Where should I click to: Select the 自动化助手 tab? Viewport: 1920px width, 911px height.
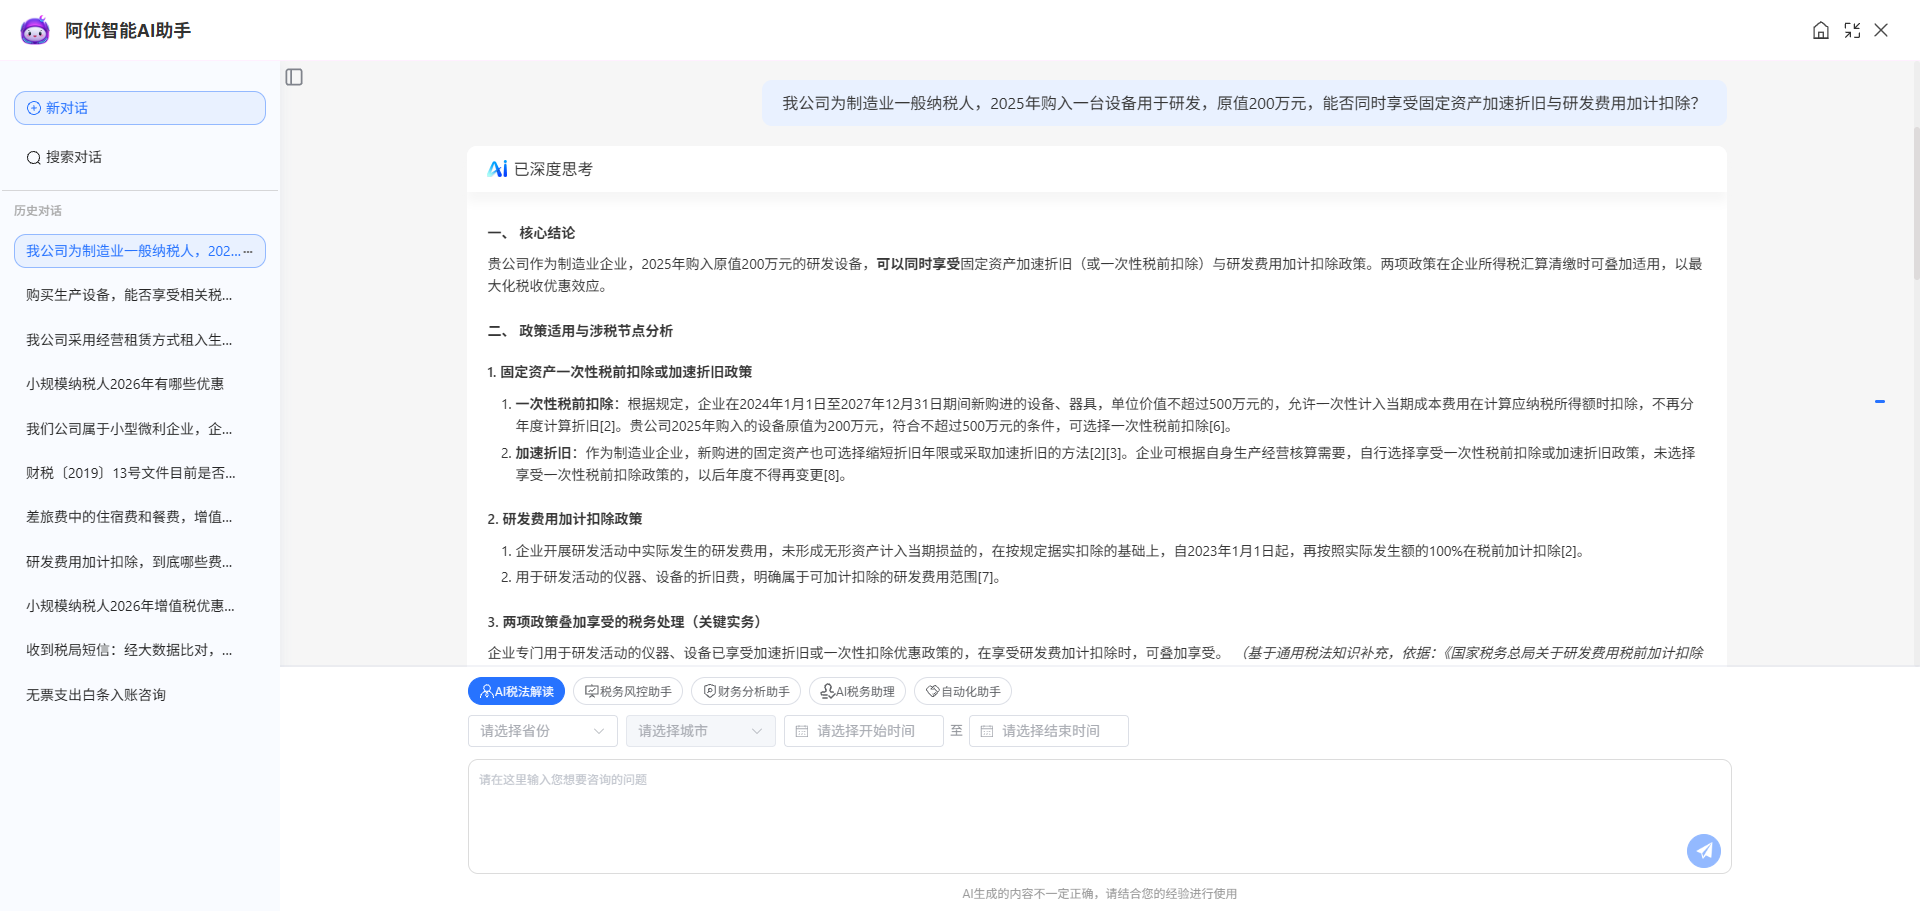click(x=963, y=691)
